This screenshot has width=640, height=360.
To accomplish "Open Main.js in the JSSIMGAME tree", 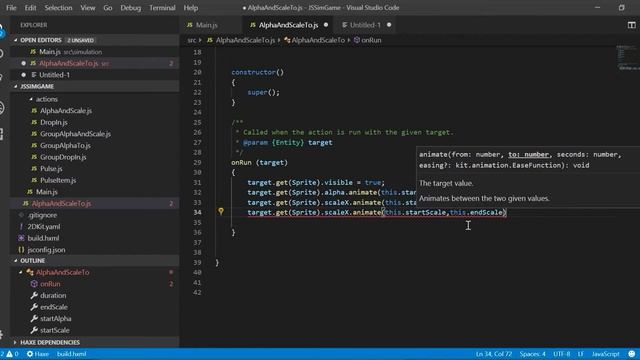I will 47,191.
